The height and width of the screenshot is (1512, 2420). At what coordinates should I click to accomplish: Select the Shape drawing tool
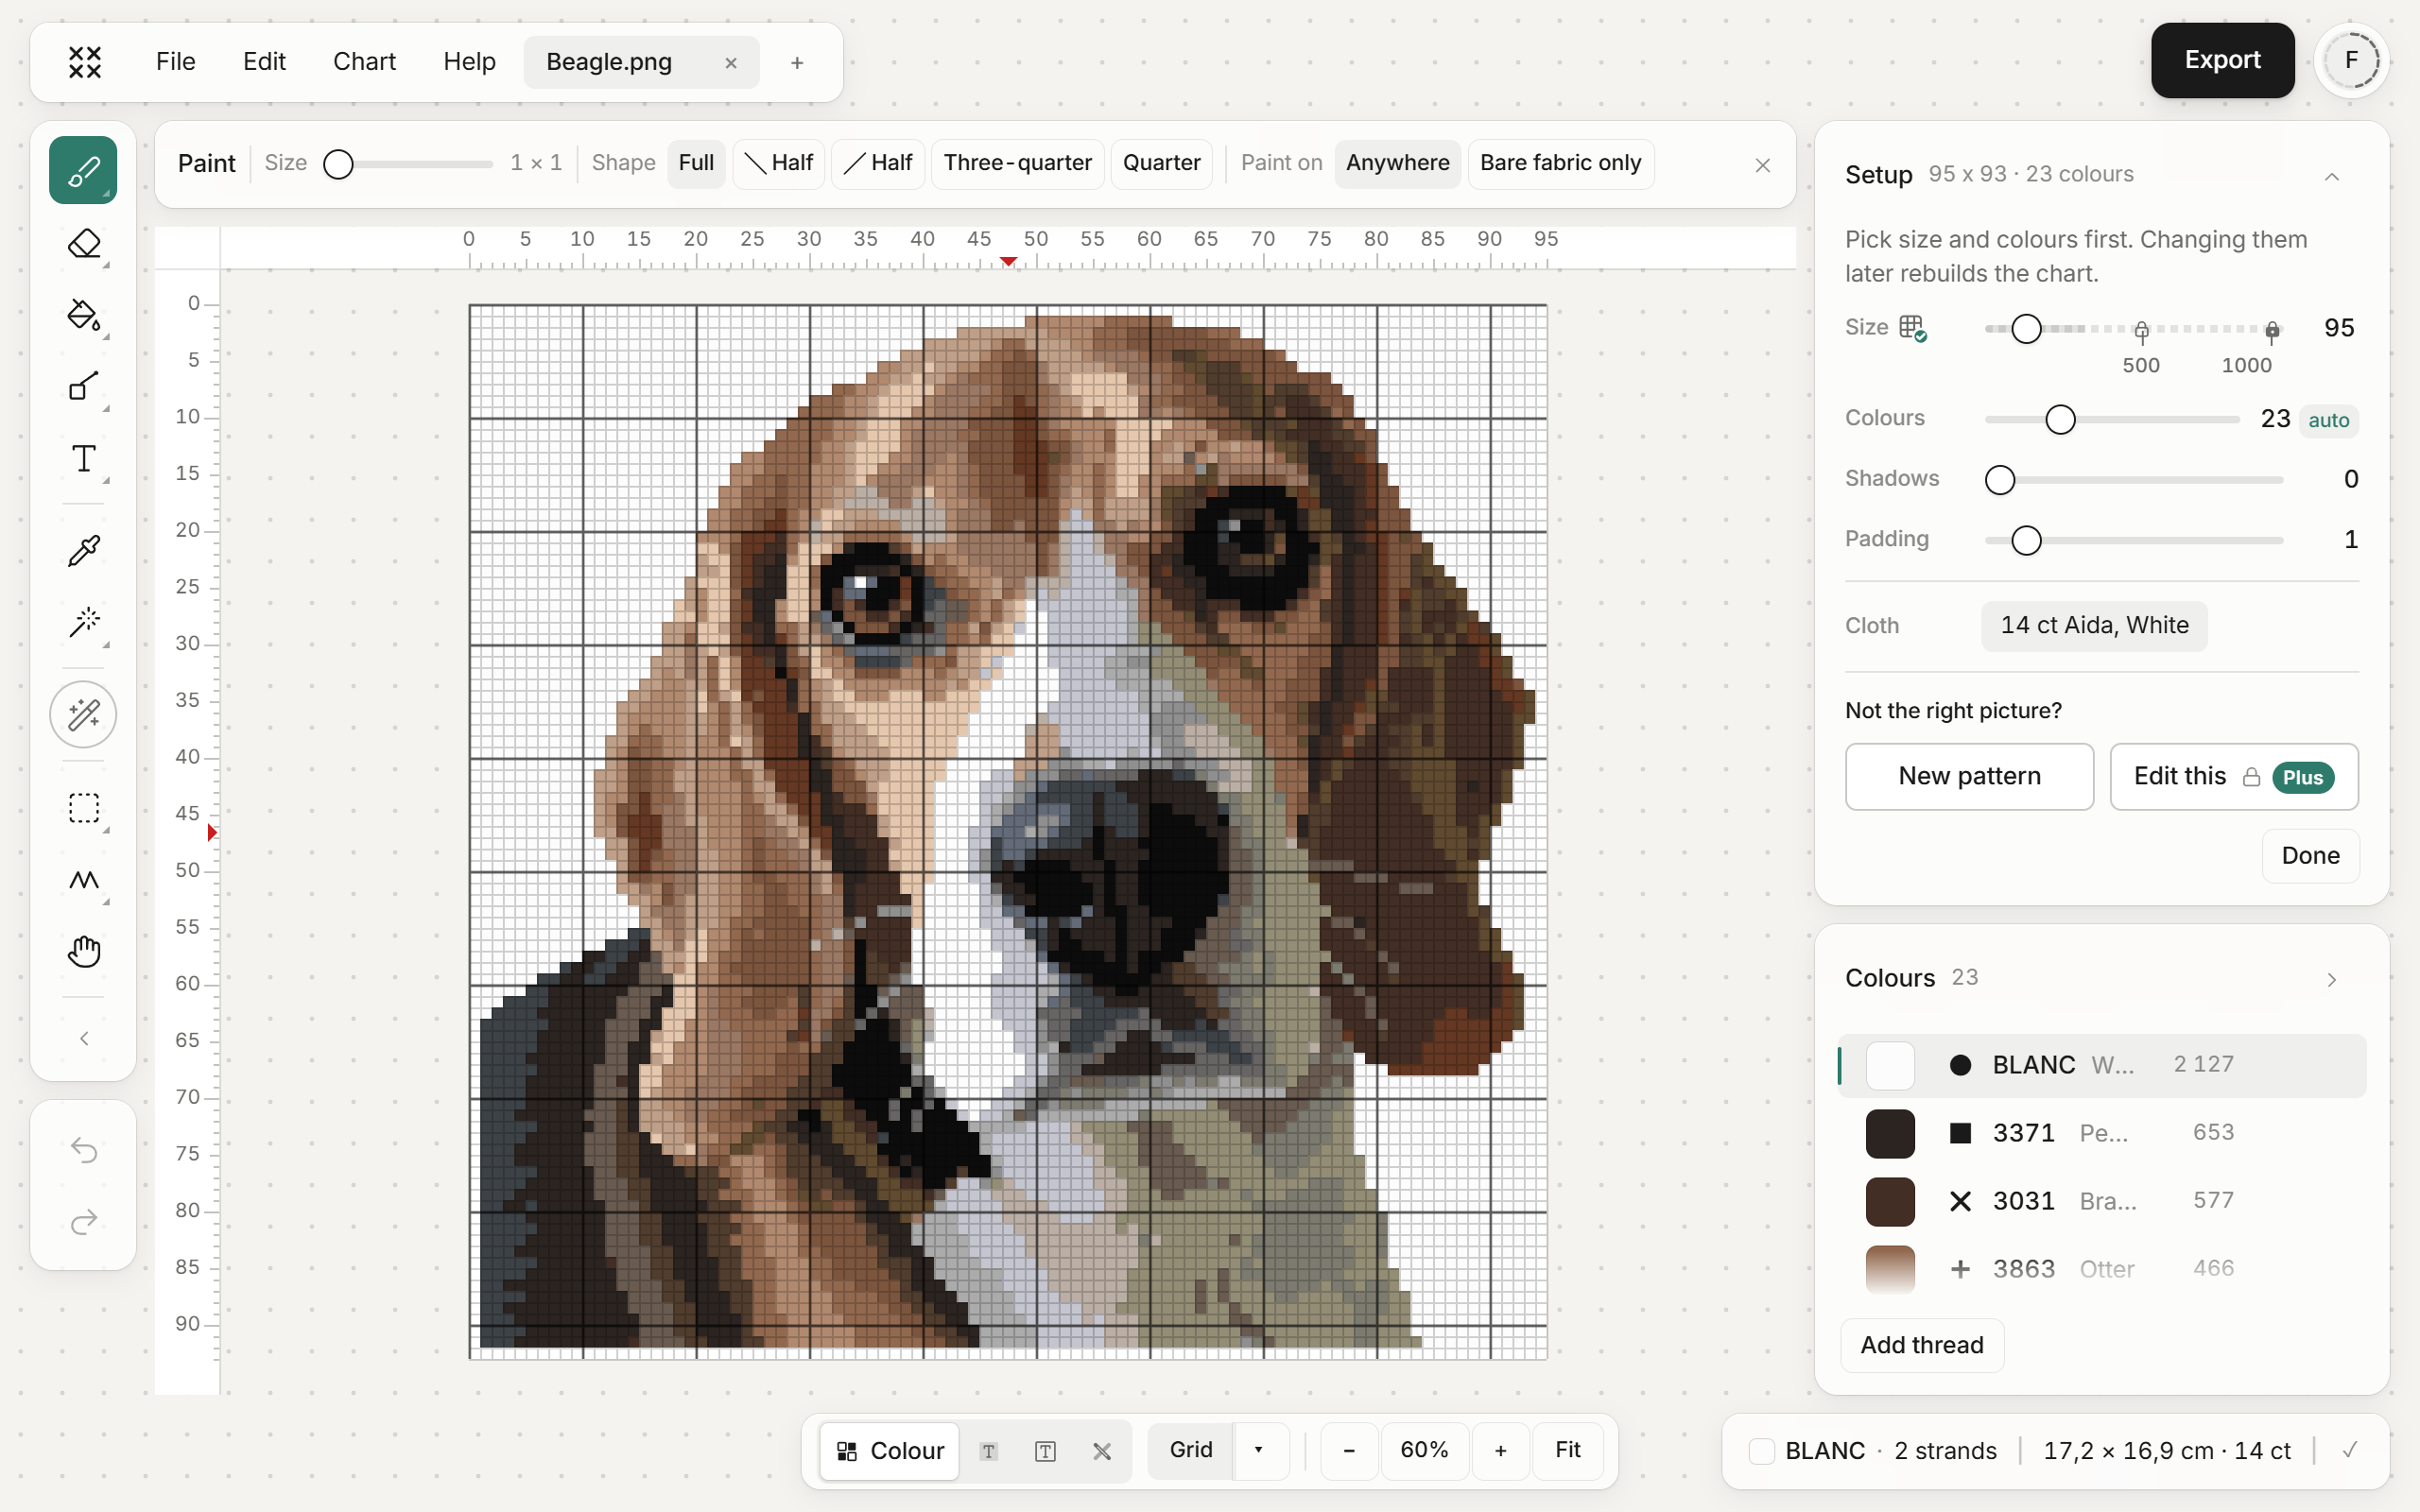coord(83,387)
